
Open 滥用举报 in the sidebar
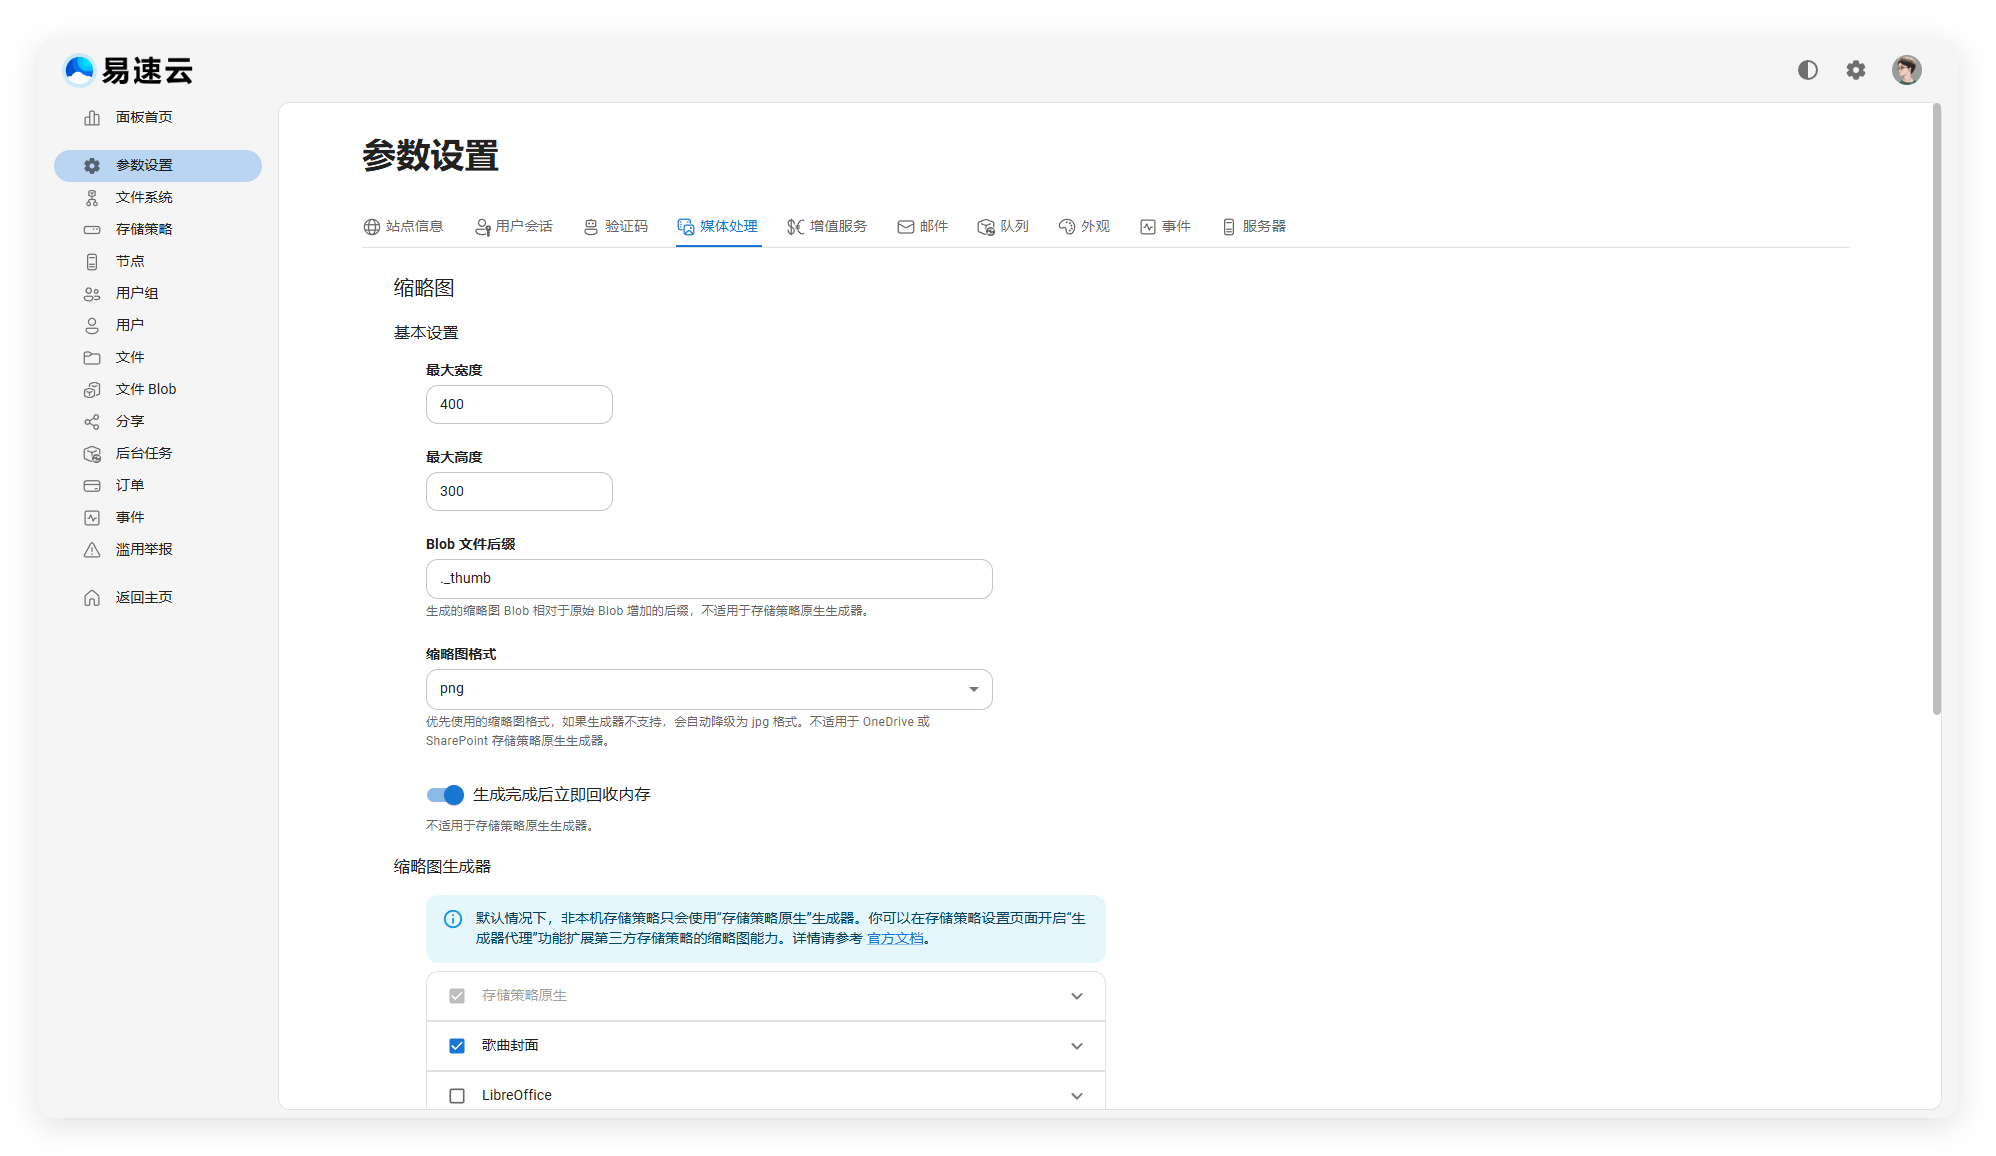[x=143, y=549]
